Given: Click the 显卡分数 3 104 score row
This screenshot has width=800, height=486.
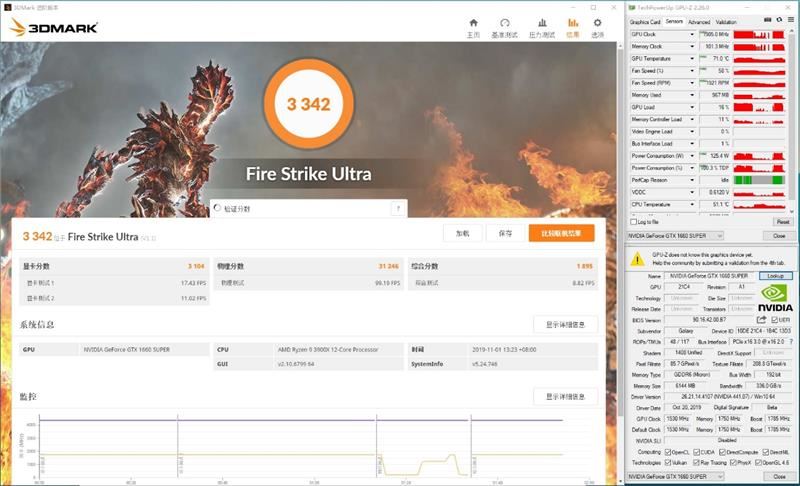Looking at the screenshot, I should [114, 266].
